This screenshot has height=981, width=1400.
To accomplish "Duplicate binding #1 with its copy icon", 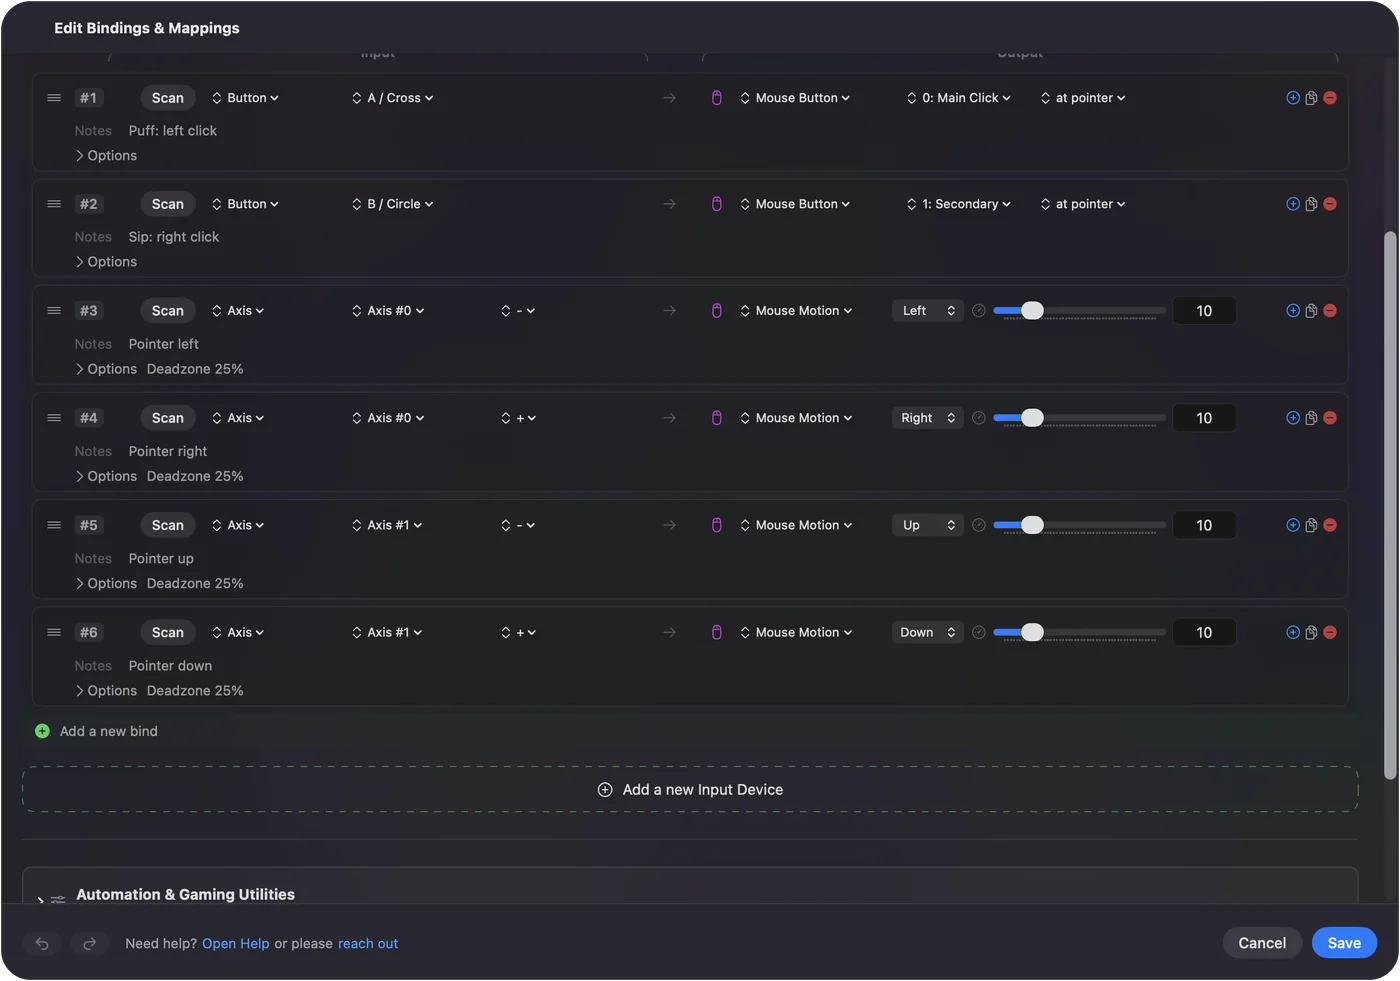I will pos(1311,98).
